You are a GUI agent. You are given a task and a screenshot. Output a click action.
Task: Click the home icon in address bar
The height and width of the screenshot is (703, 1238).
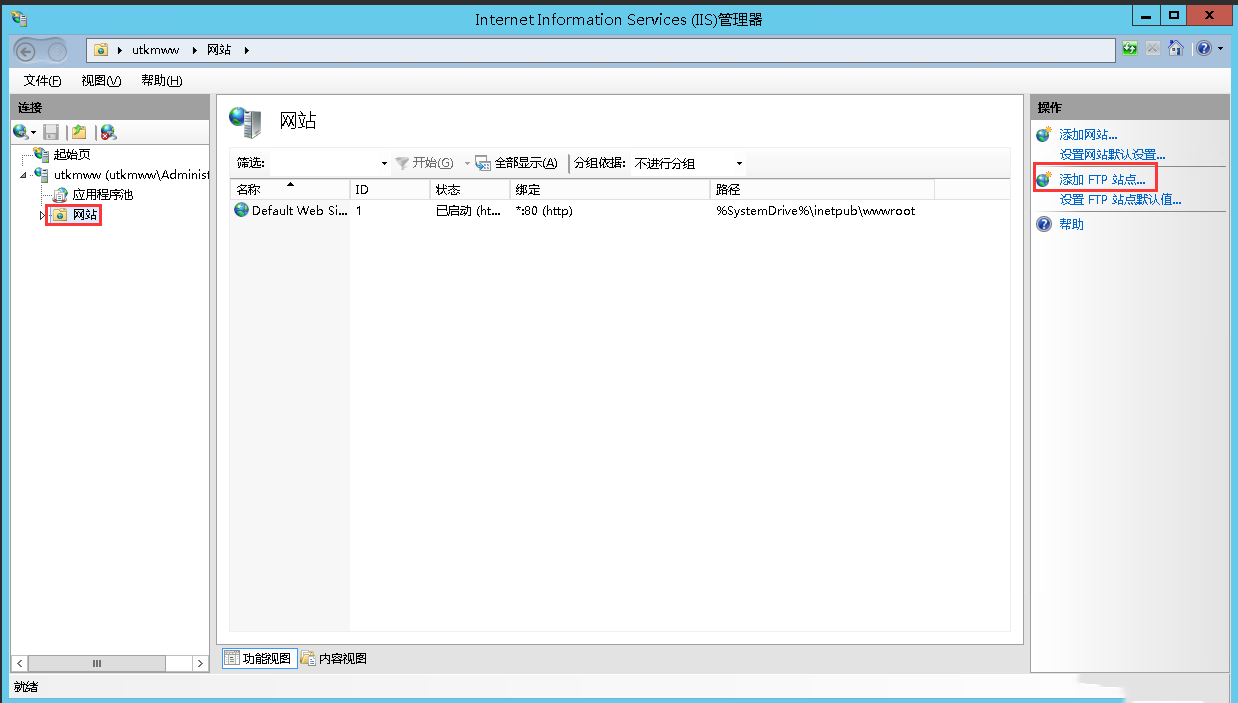[x=1176, y=48]
